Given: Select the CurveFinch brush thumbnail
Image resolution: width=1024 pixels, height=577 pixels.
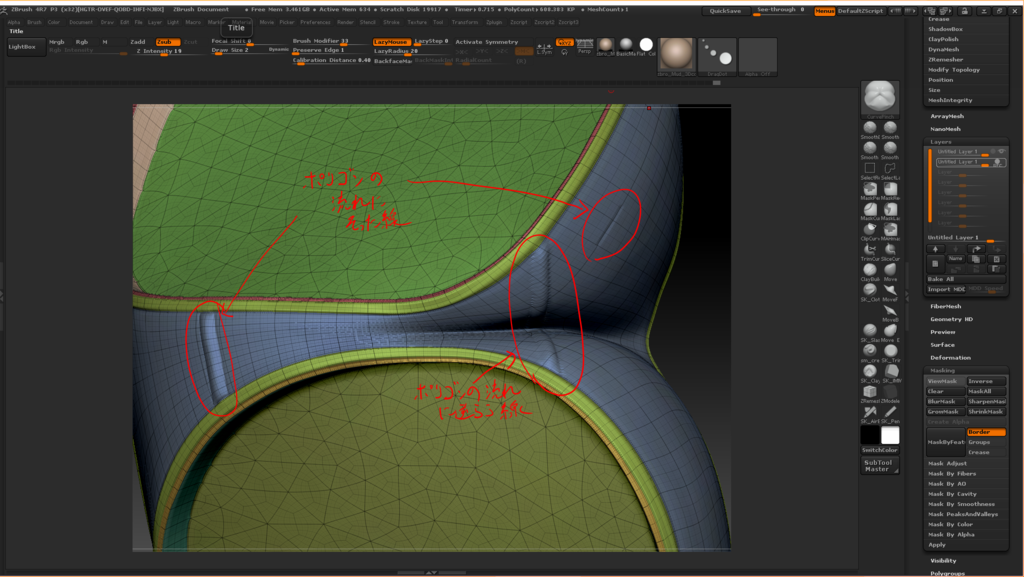Looking at the screenshot, I should pyautogui.click(x=880, y=98).
